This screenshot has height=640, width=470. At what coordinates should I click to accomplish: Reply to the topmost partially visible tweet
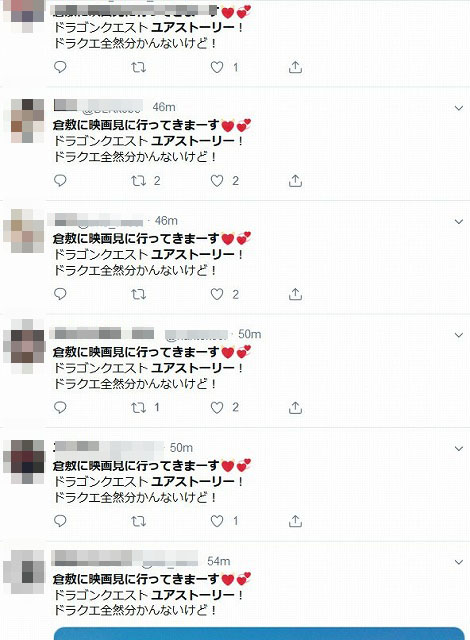click(60, 67)
